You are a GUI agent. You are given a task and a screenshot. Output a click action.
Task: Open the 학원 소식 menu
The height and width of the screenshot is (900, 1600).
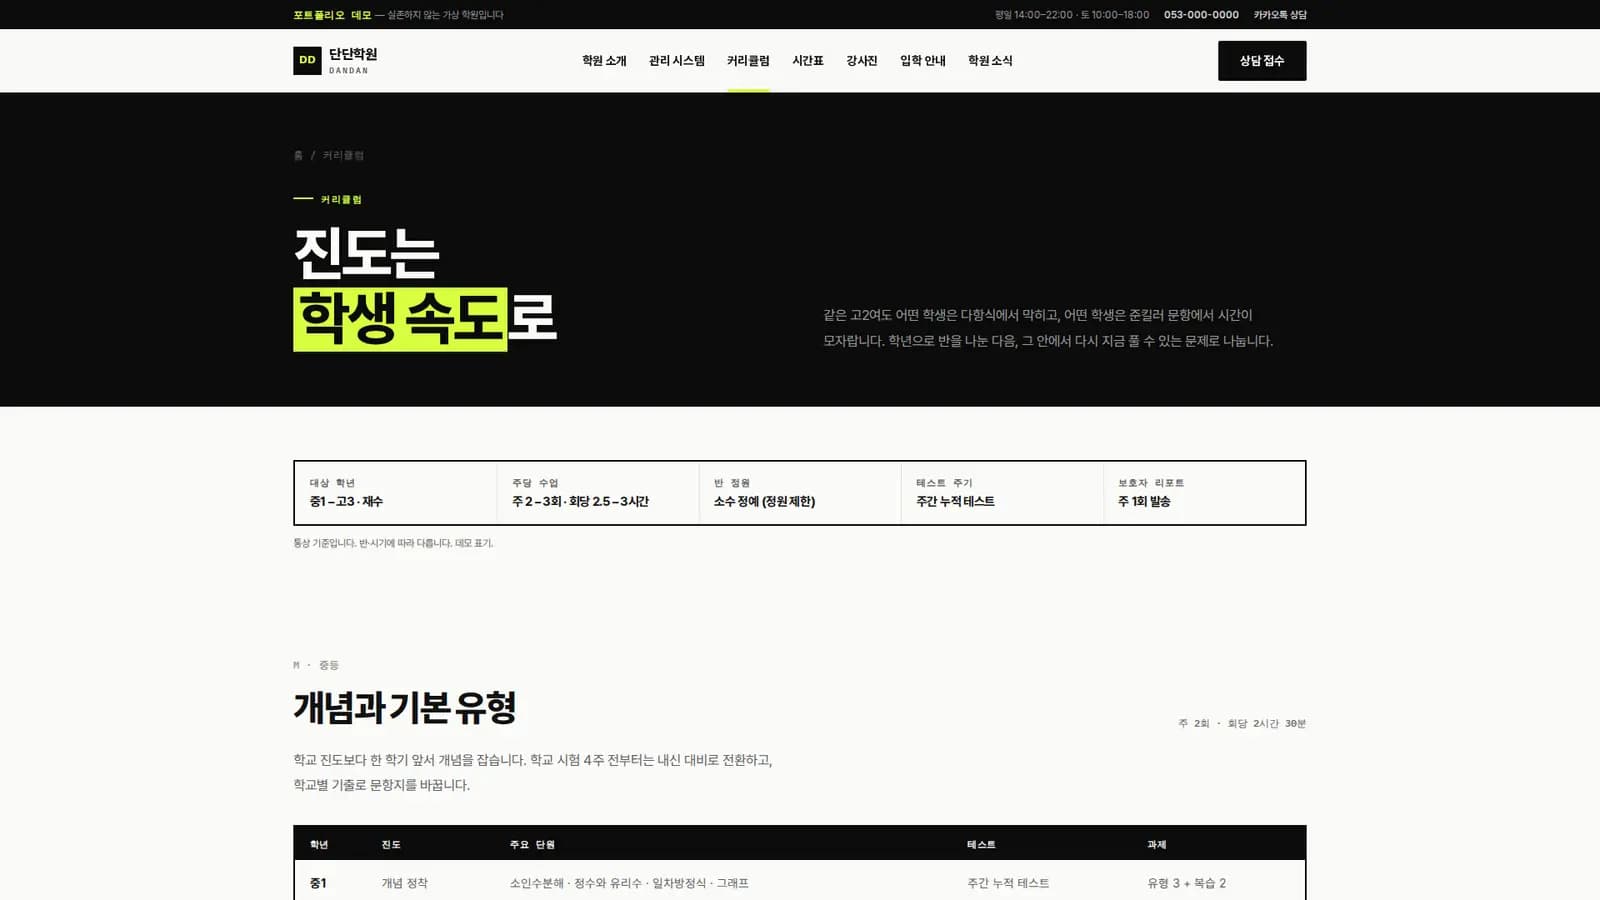(990, 61)
